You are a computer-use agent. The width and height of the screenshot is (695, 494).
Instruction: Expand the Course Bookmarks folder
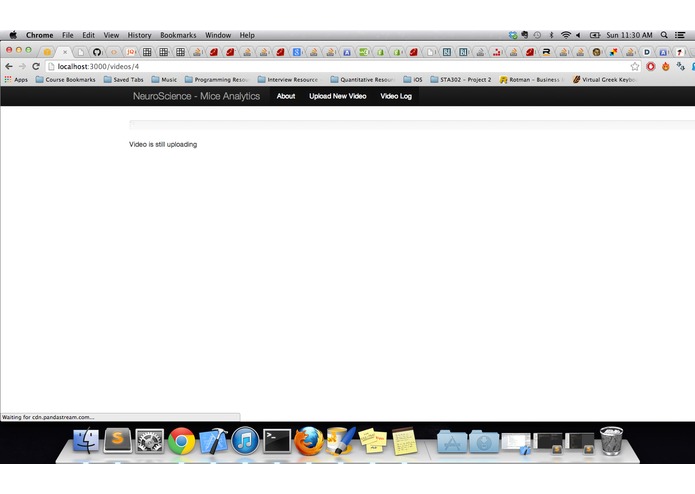[66, 80]
